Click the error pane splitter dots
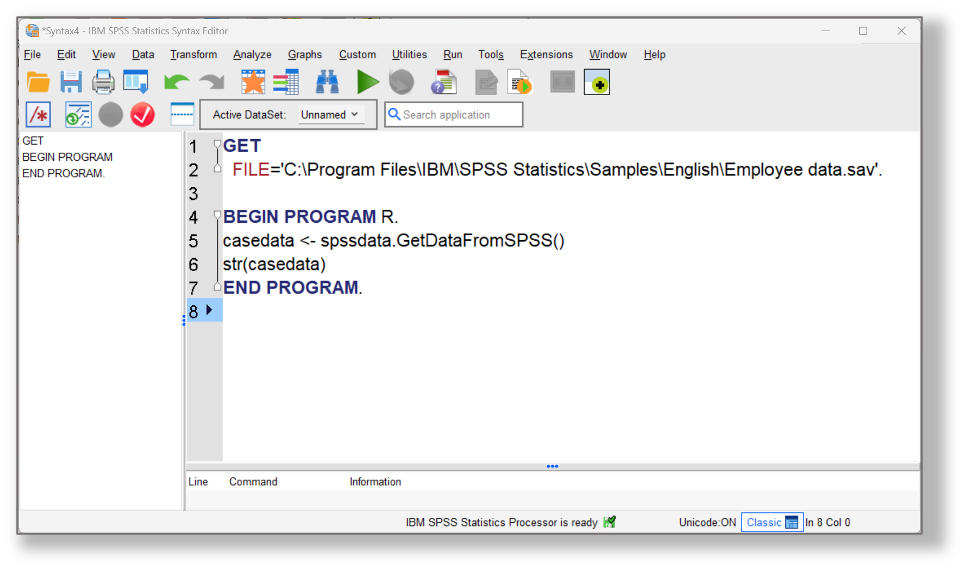 pyautogui.click(x=552, y=466)
